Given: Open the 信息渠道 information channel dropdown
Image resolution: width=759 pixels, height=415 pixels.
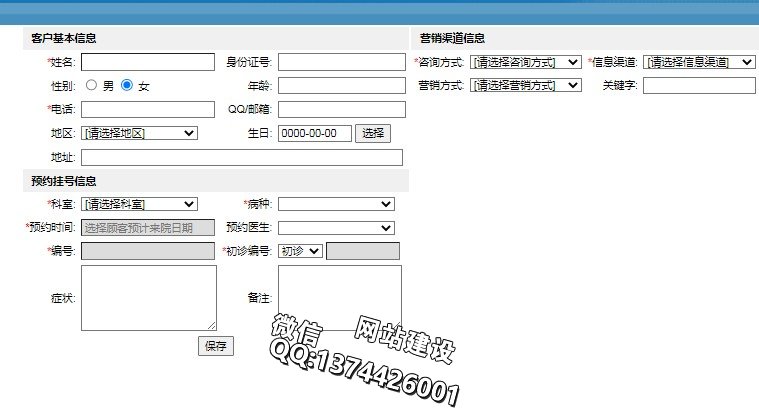Looking at the screenshot, I should point(699,62).
